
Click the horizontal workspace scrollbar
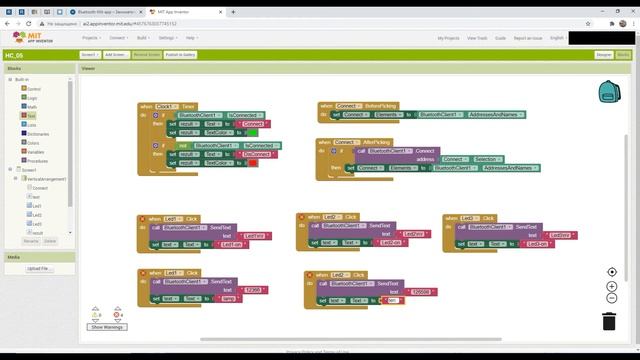pyautogui.click(x=351, y=339)
